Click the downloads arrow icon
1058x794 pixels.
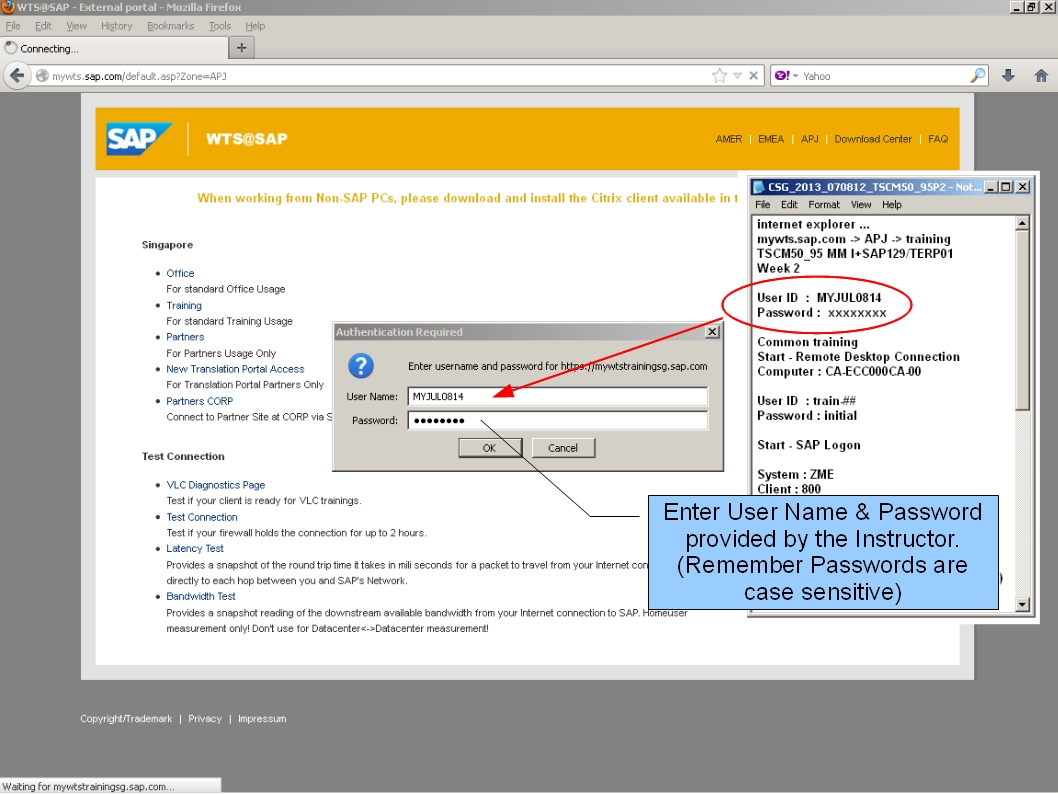point(1009,75)
